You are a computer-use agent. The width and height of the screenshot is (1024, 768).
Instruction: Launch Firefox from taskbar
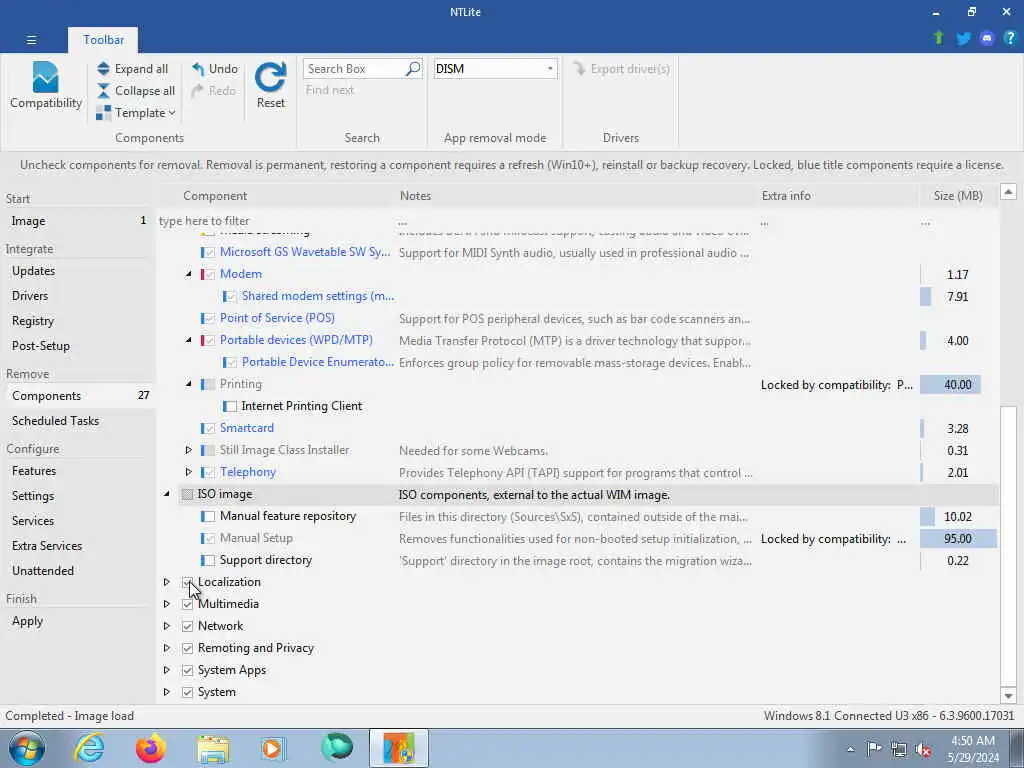click(150, 748)
